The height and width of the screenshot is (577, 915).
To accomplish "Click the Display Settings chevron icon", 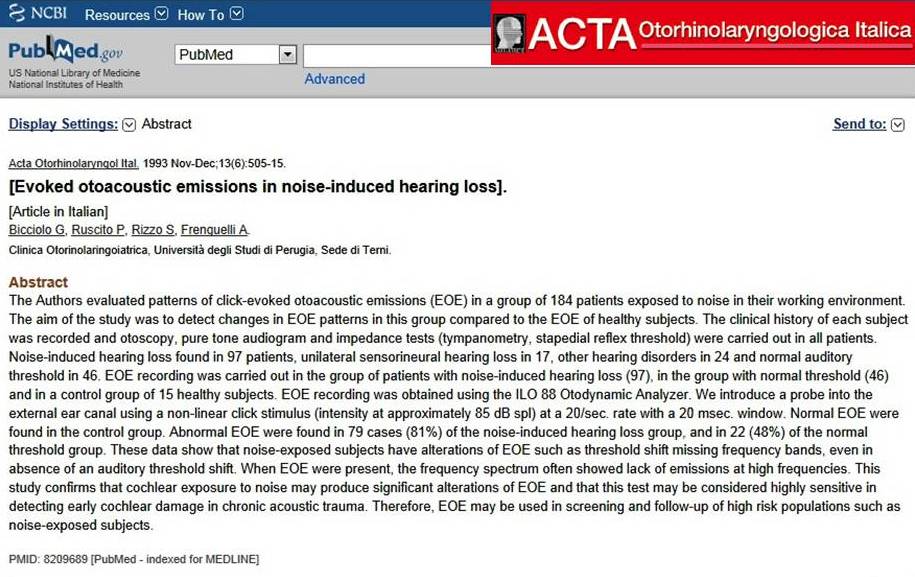I will pos(129,125).
